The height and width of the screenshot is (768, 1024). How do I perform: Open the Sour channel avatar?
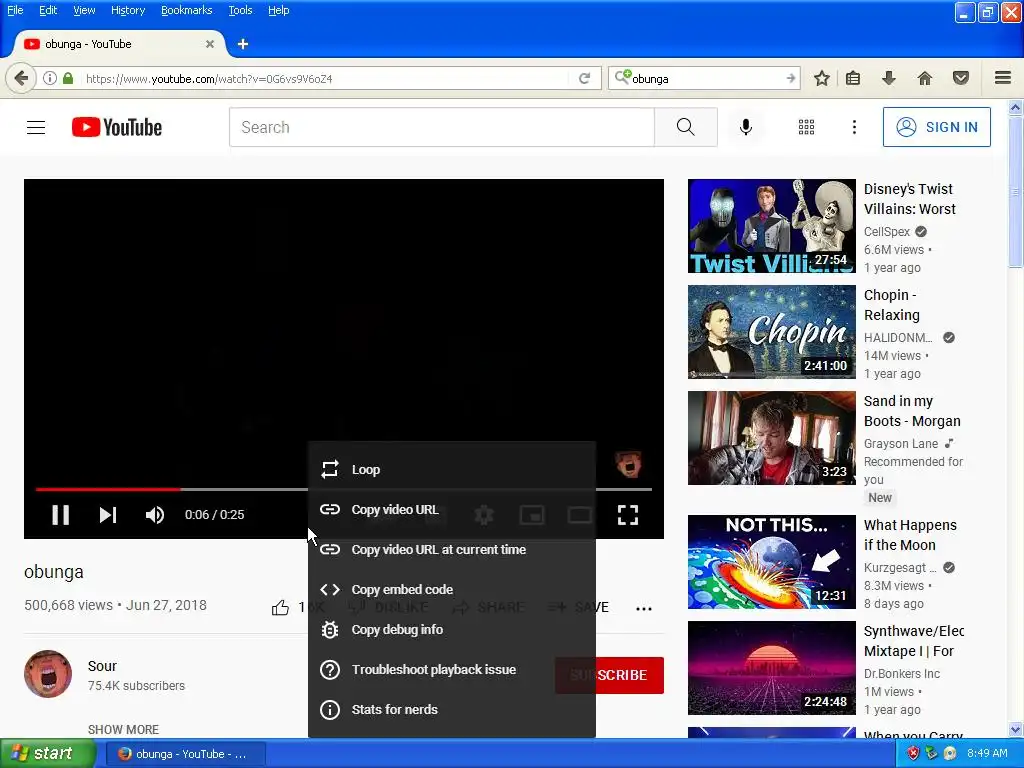pos(48,674)
